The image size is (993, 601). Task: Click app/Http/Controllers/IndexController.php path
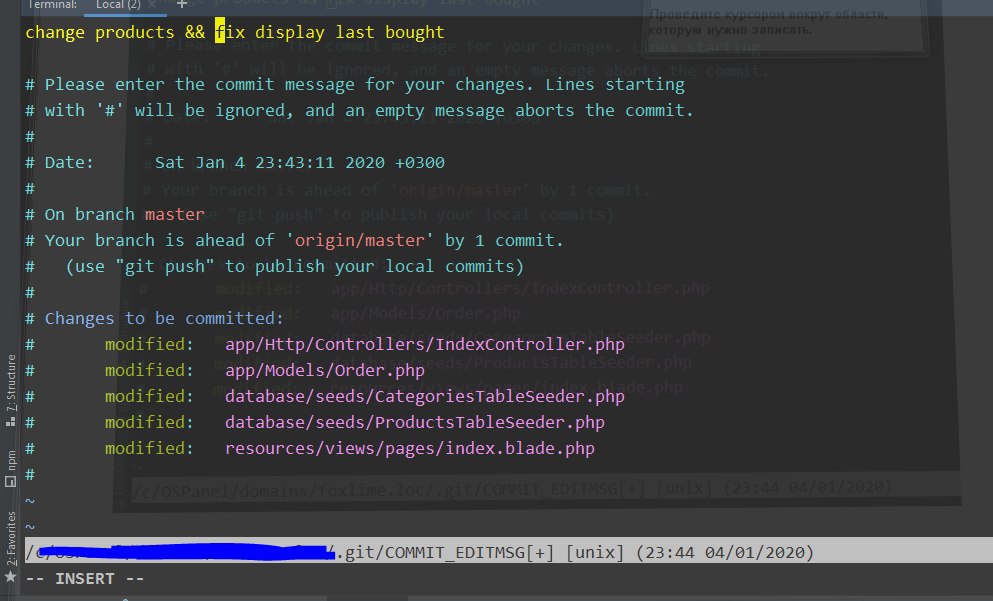click(425, 344)
